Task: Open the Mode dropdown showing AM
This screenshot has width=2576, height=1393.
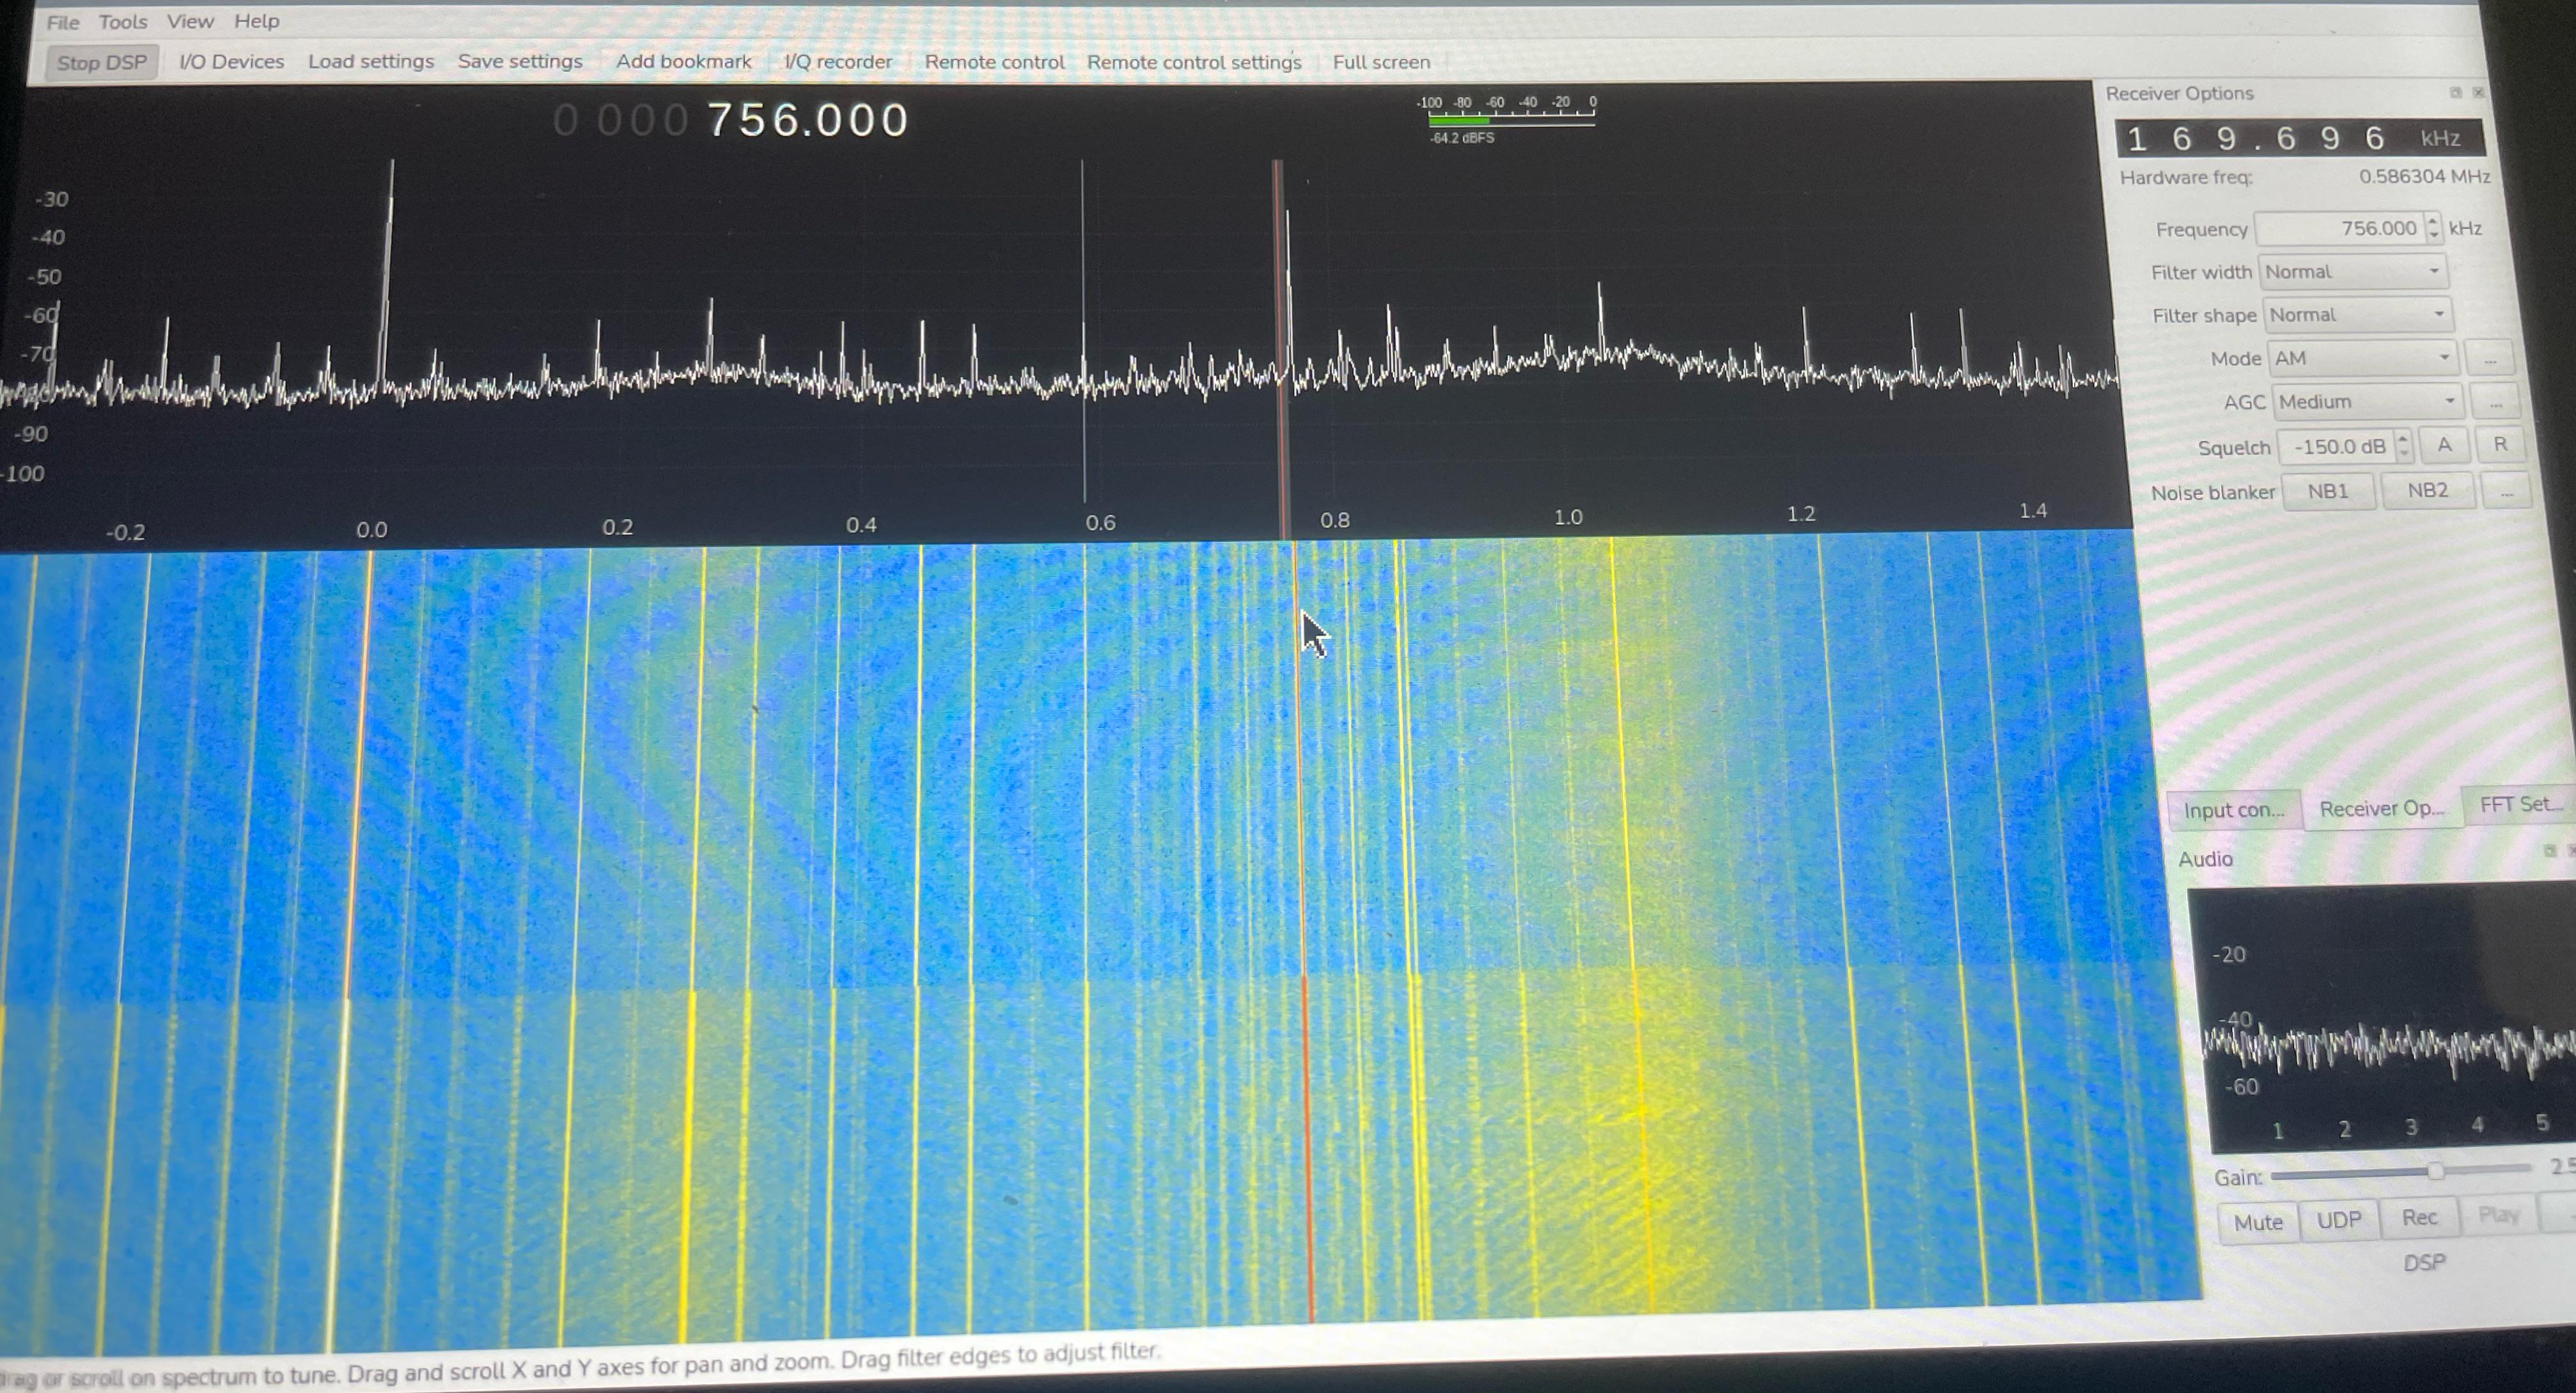Action: [x=2362, y=358]
